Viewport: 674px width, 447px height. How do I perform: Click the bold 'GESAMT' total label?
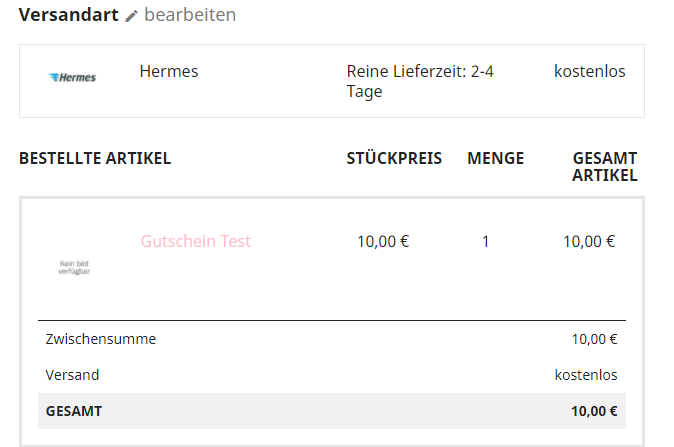74,411
